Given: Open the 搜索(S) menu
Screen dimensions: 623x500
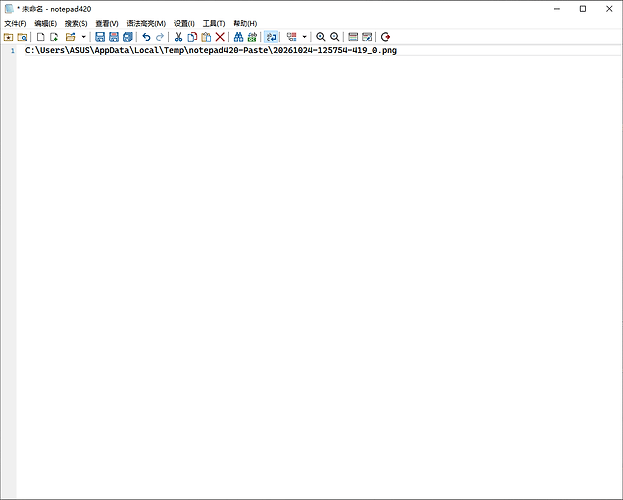Looking at the screenshot, I should (x=76, y=23).
